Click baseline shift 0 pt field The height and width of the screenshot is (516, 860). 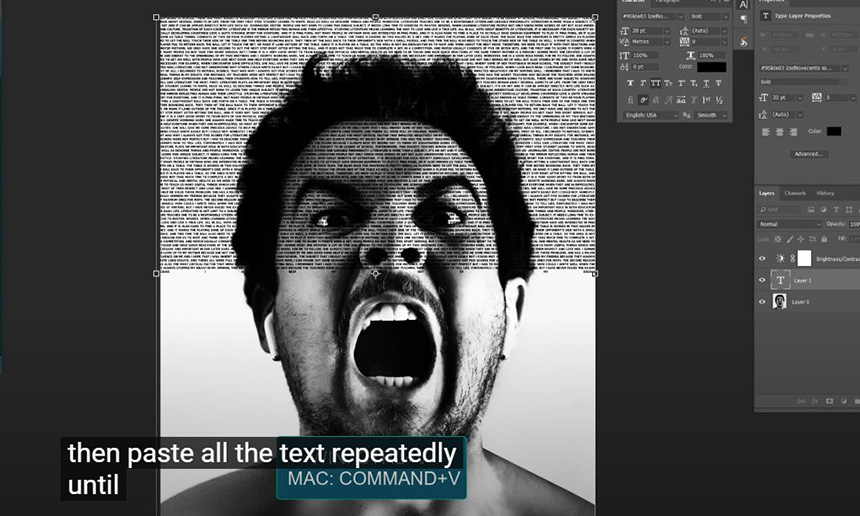coord(644,67)
